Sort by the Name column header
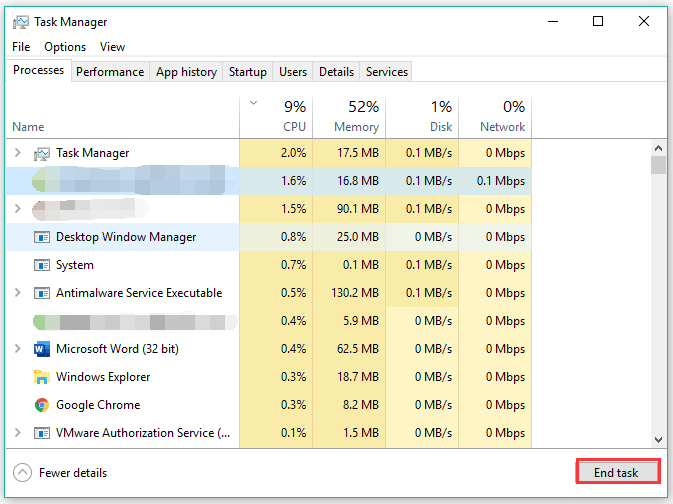The width and height of the screenshot is (673, 504). tap(28, 127)
